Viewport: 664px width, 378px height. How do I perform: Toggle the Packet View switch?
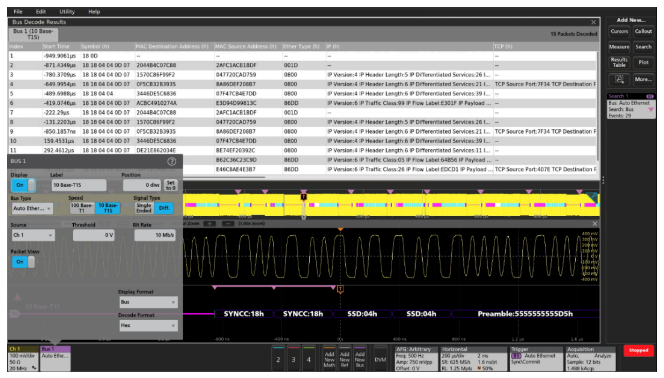click(x=23, y=262)
